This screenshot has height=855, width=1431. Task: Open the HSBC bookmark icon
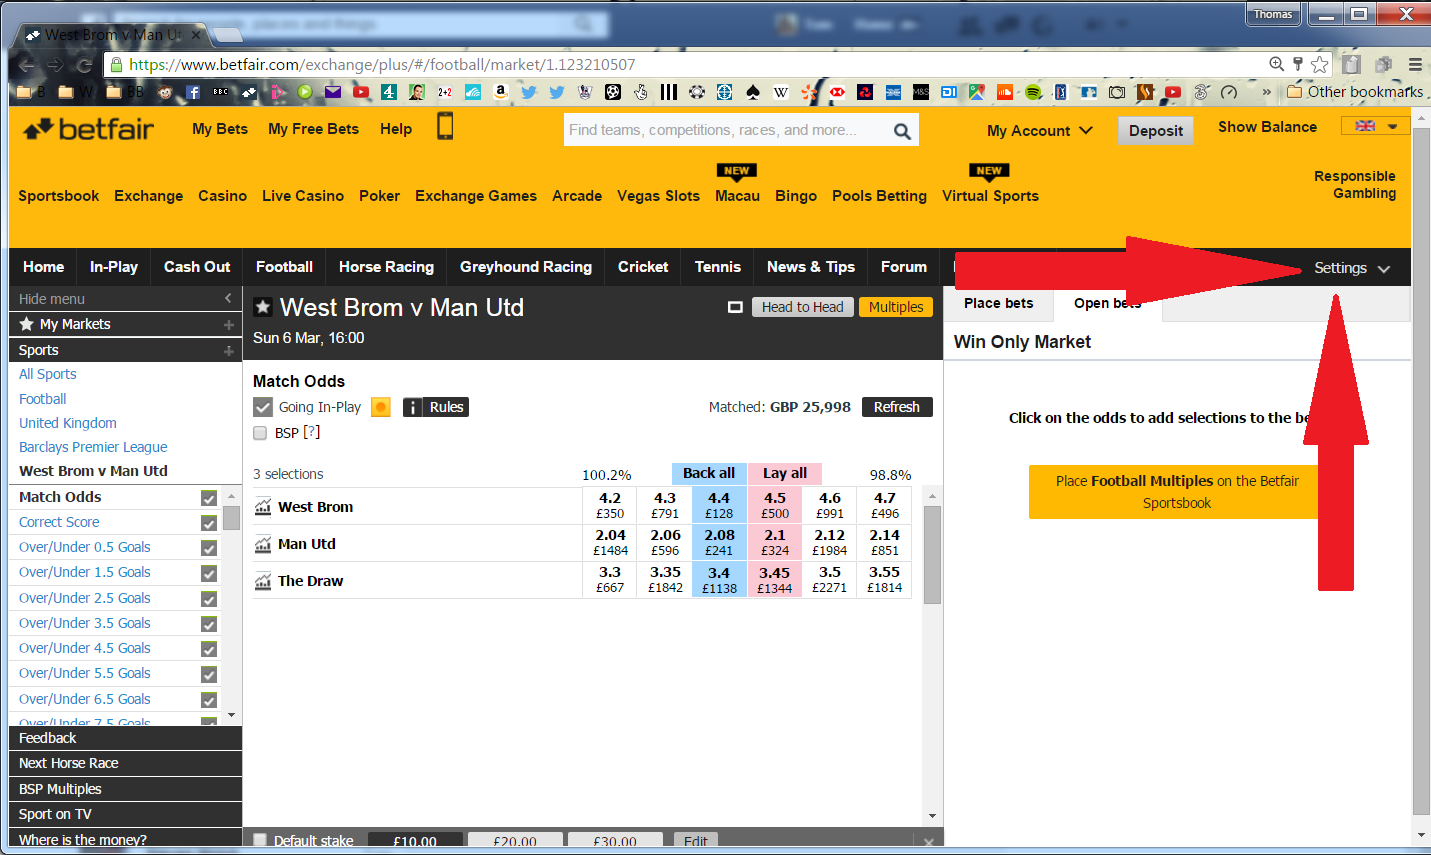837,92
